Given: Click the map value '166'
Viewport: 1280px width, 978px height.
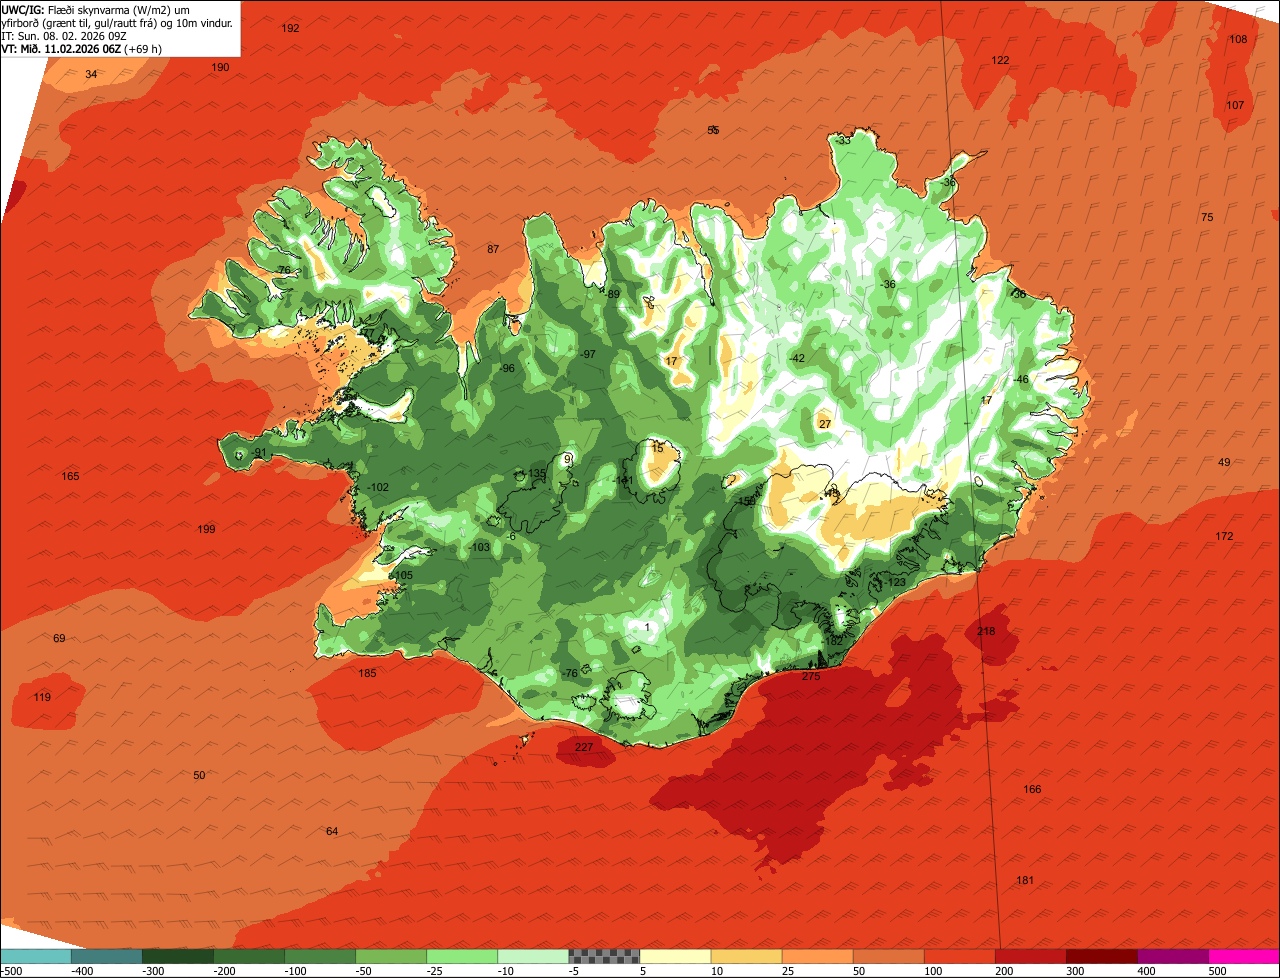Looking at the screenshot, I should point(1032,789).
